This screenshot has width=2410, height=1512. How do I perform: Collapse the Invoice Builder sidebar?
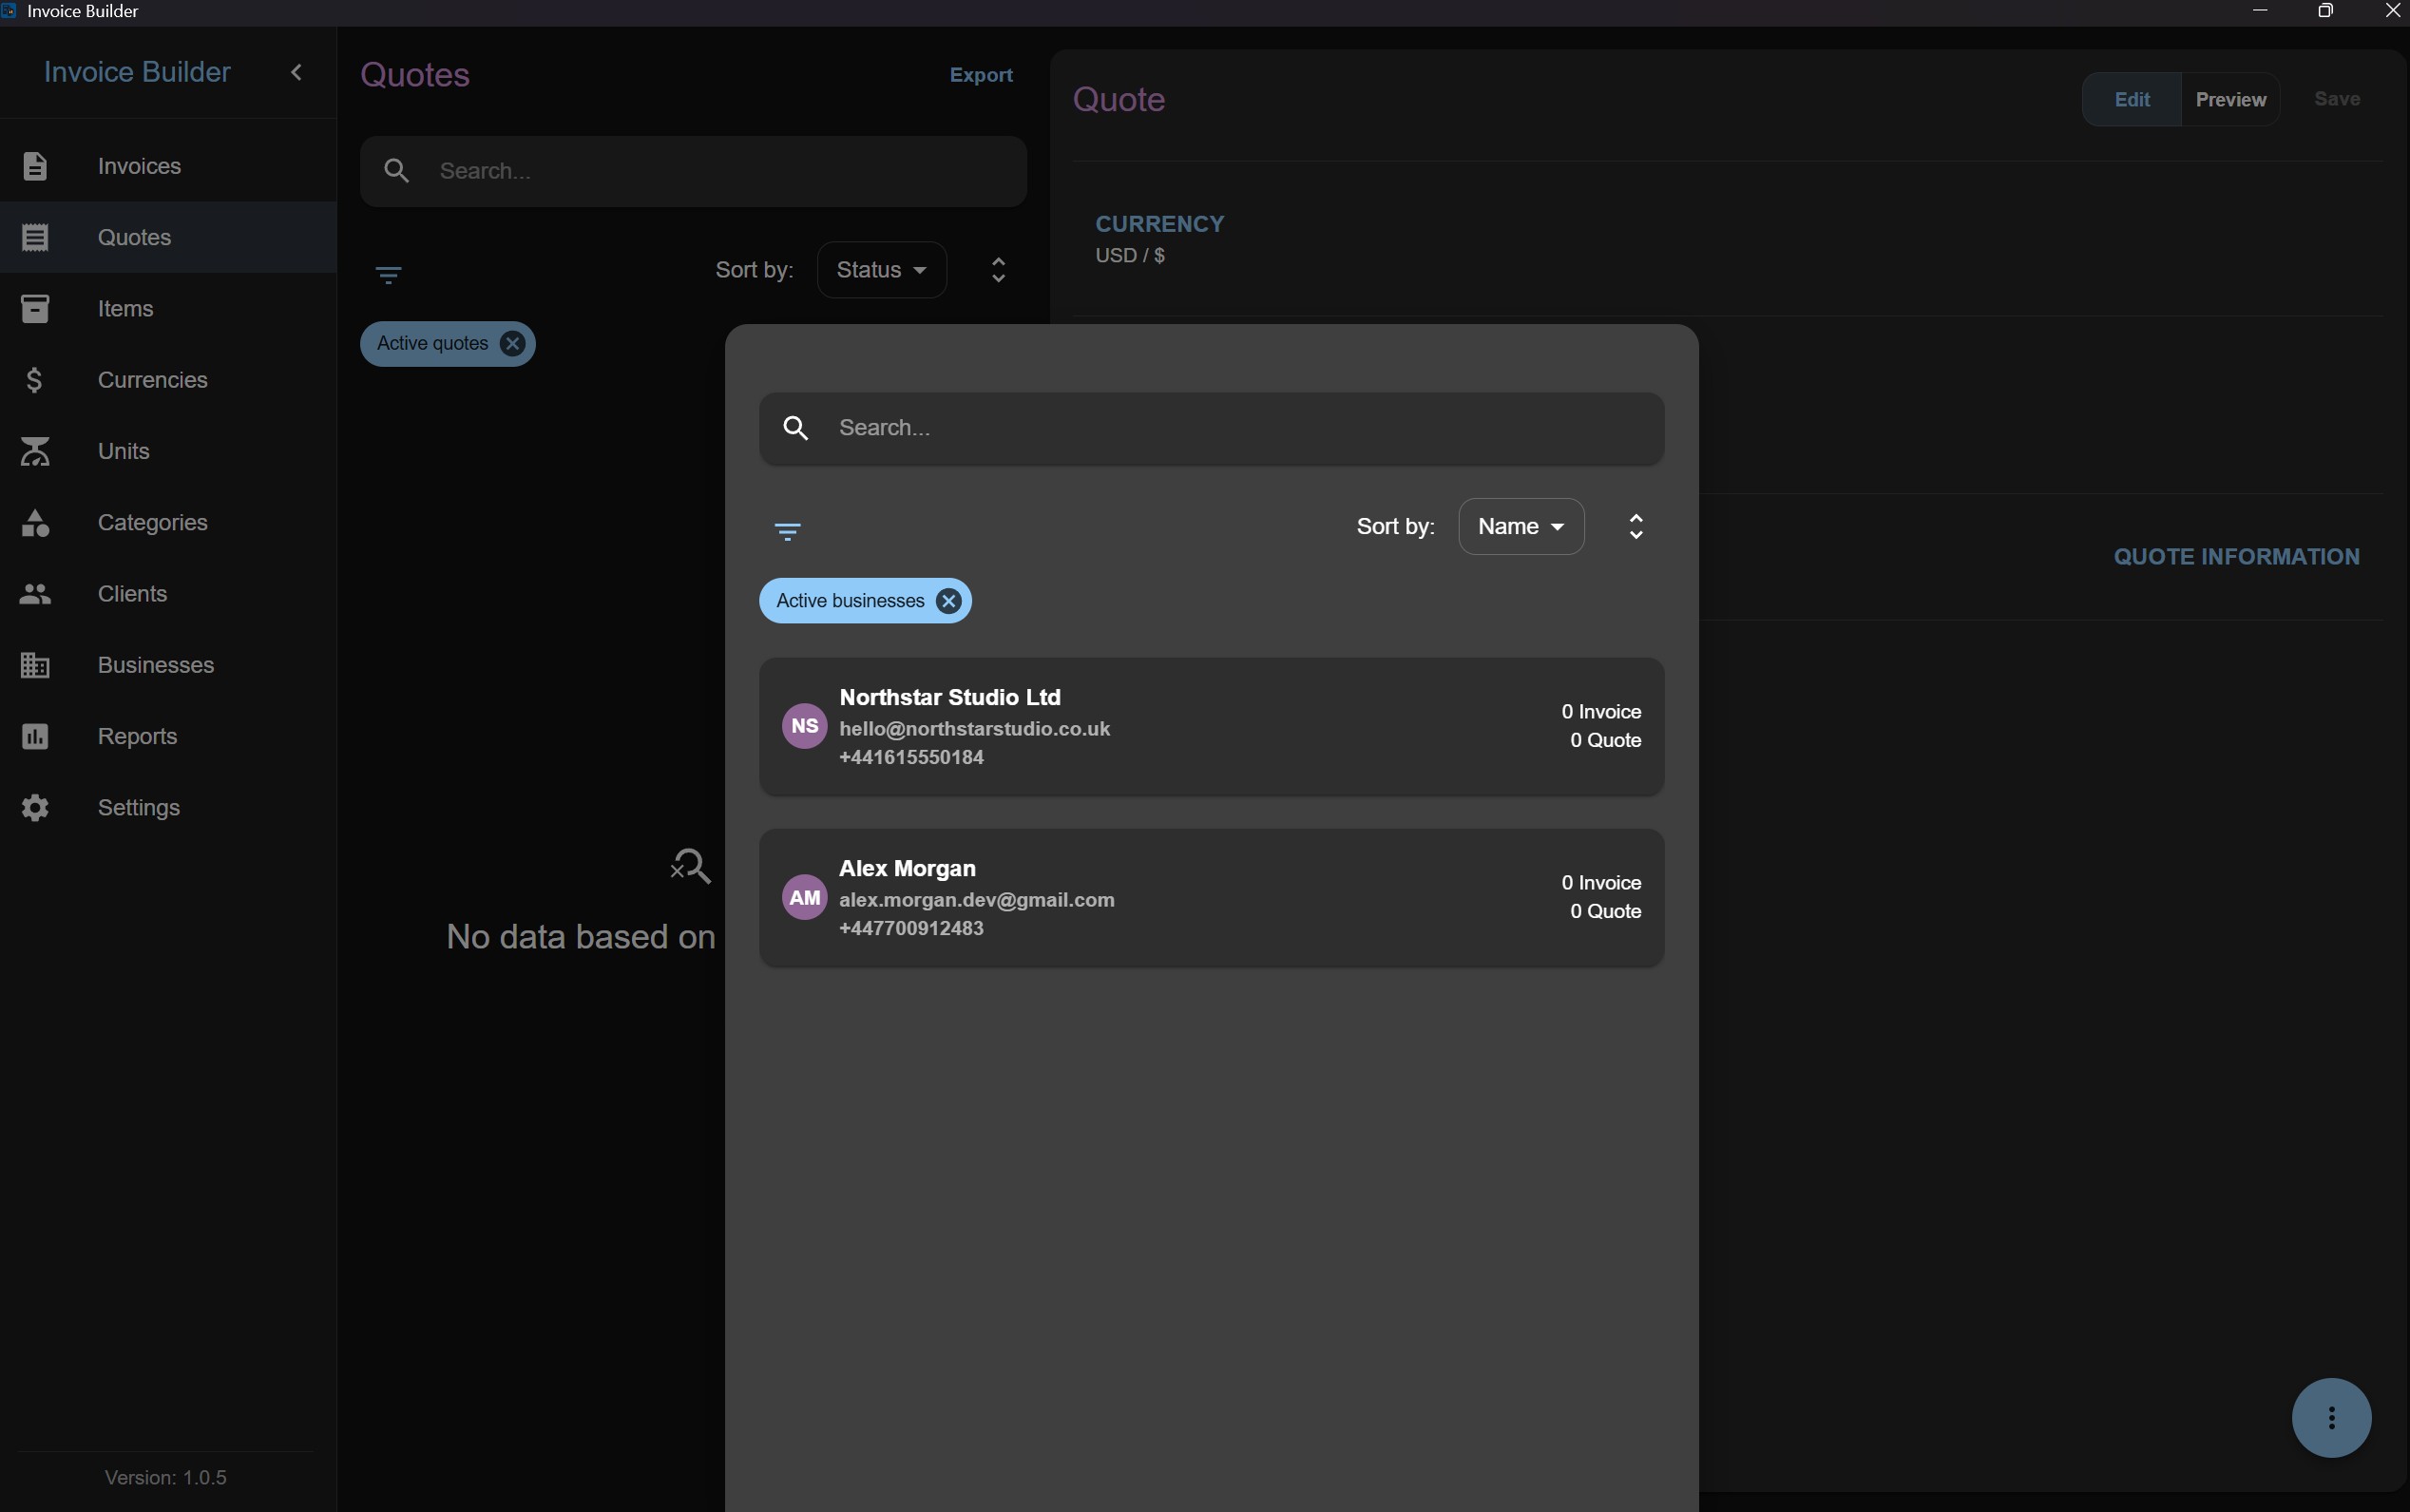[296, 72]
